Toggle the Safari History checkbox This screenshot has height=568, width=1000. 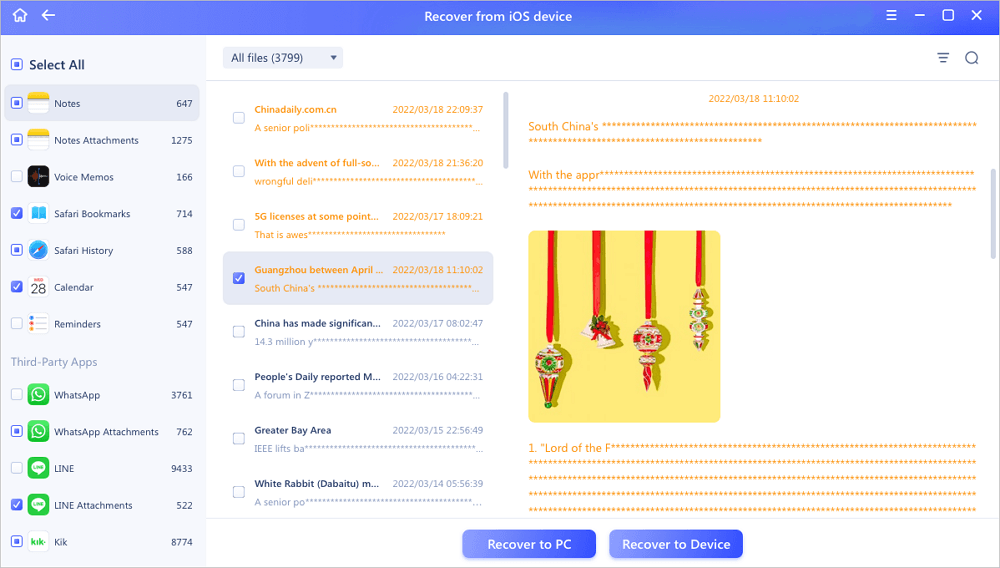tap(17, 250)
